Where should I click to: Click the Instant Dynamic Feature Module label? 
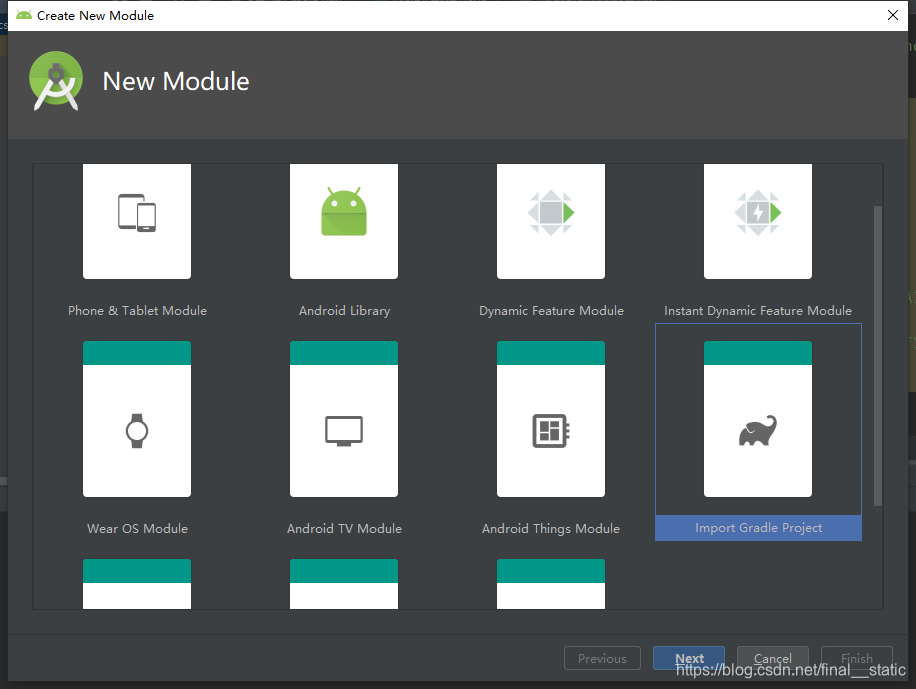(758, 311)
